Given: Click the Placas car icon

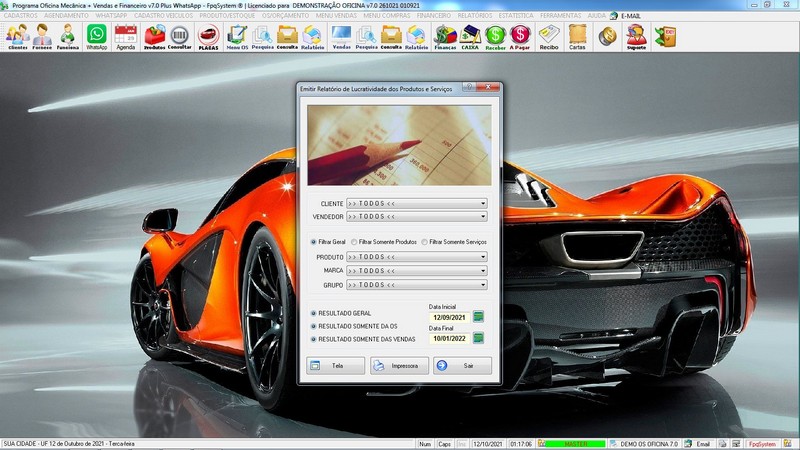Looking at the screenshot, I should click(208, 37).
